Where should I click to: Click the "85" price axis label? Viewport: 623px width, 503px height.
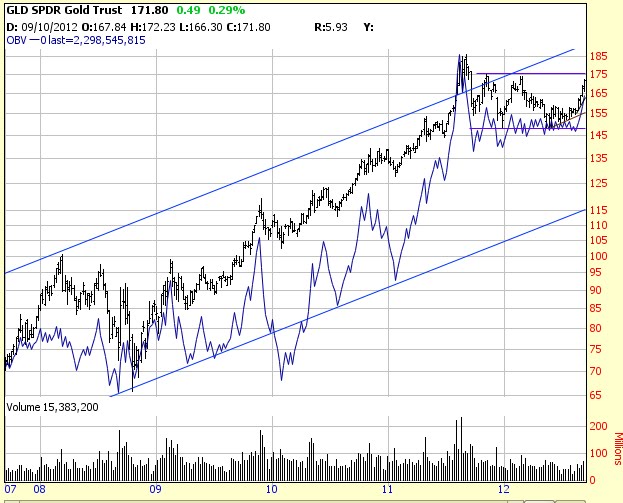click(x=595, y=308)
